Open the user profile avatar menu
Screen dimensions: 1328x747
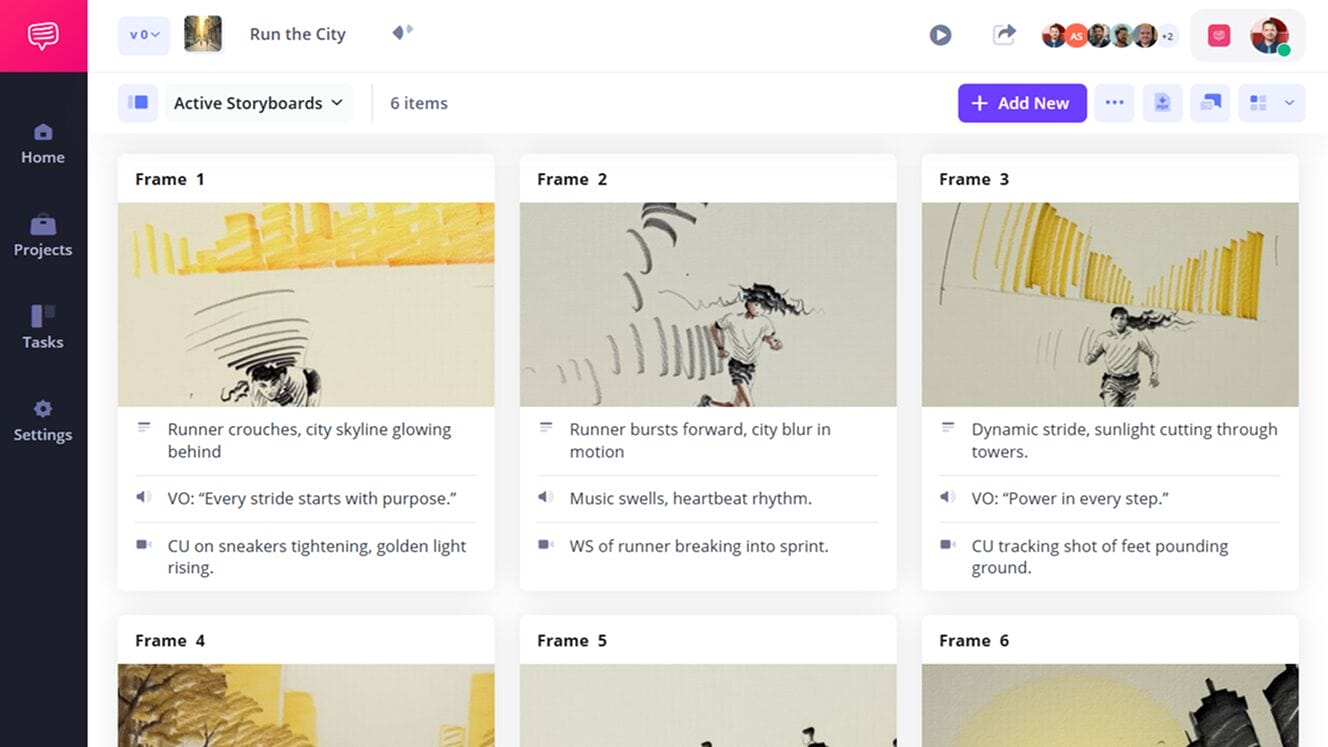1269,36
